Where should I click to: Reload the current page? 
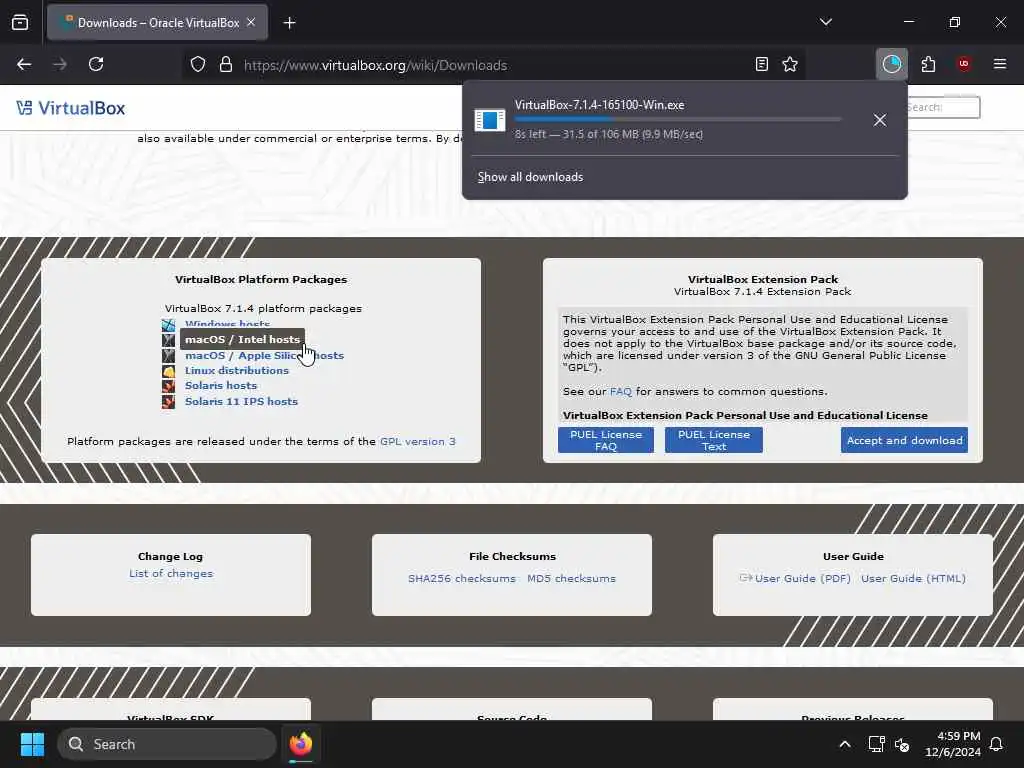[96, 64]
